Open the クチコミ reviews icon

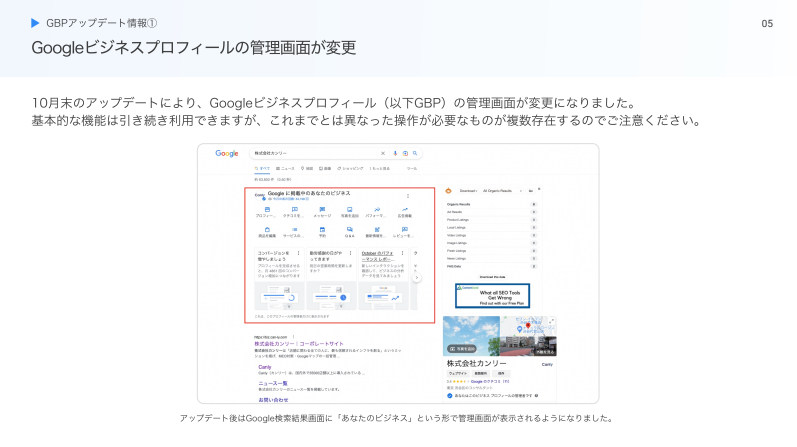pos(294,210)
